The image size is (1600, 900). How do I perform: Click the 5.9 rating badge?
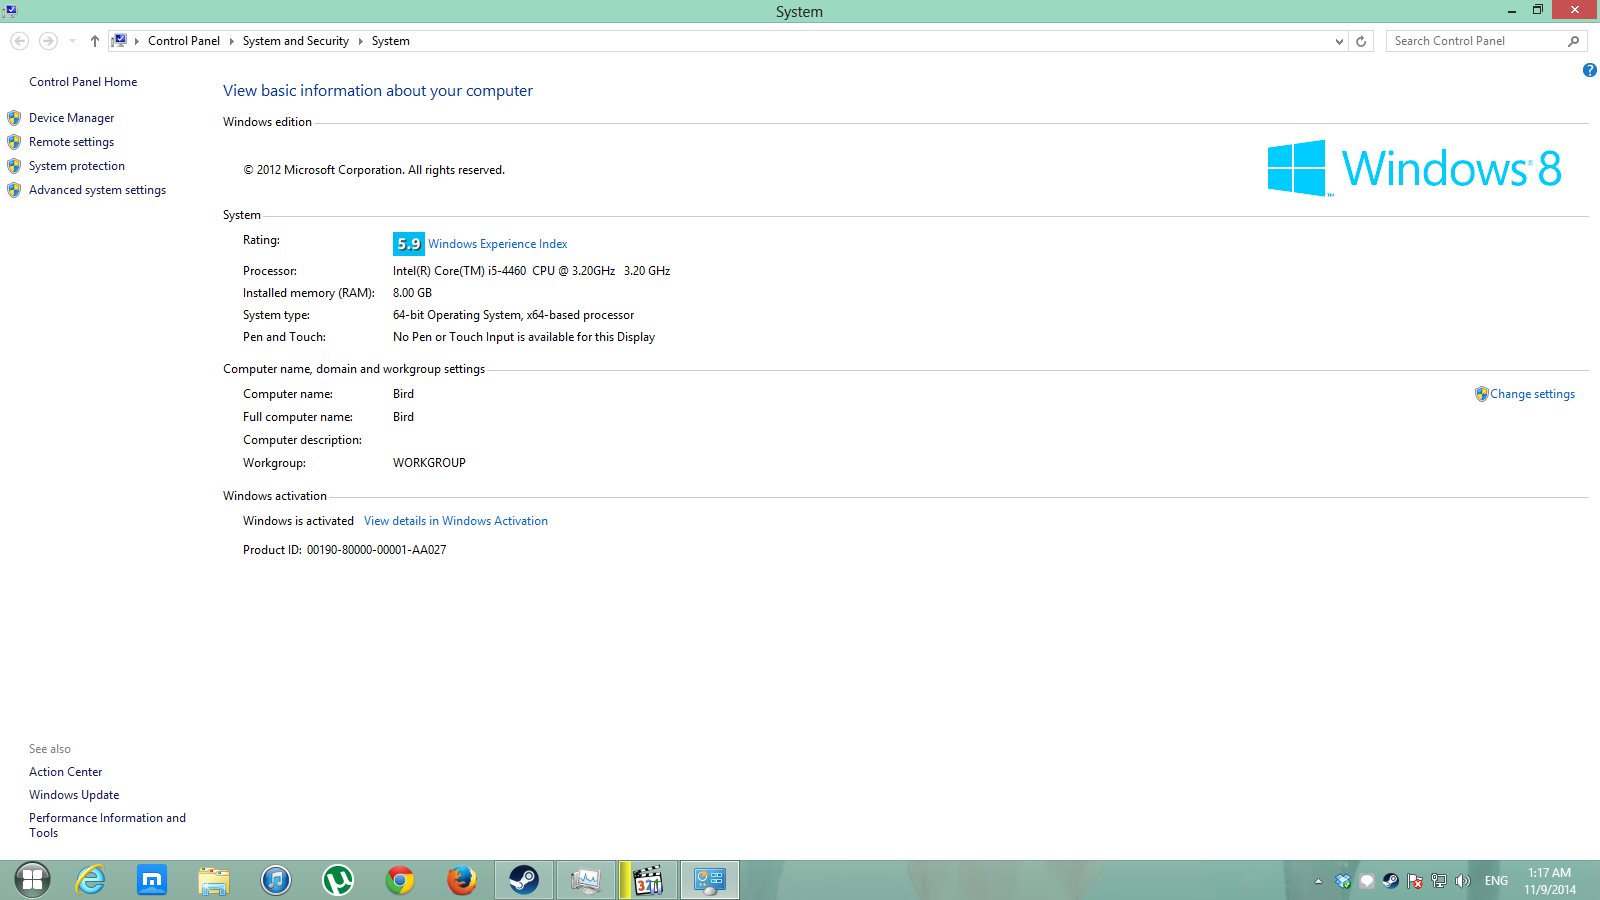408,244
